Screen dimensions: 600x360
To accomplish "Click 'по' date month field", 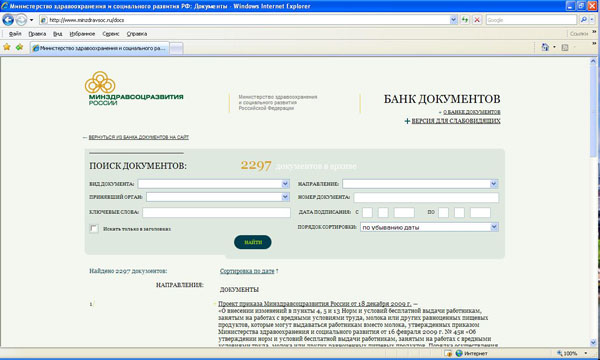I will pyautogui.click(x=459, y=212).
